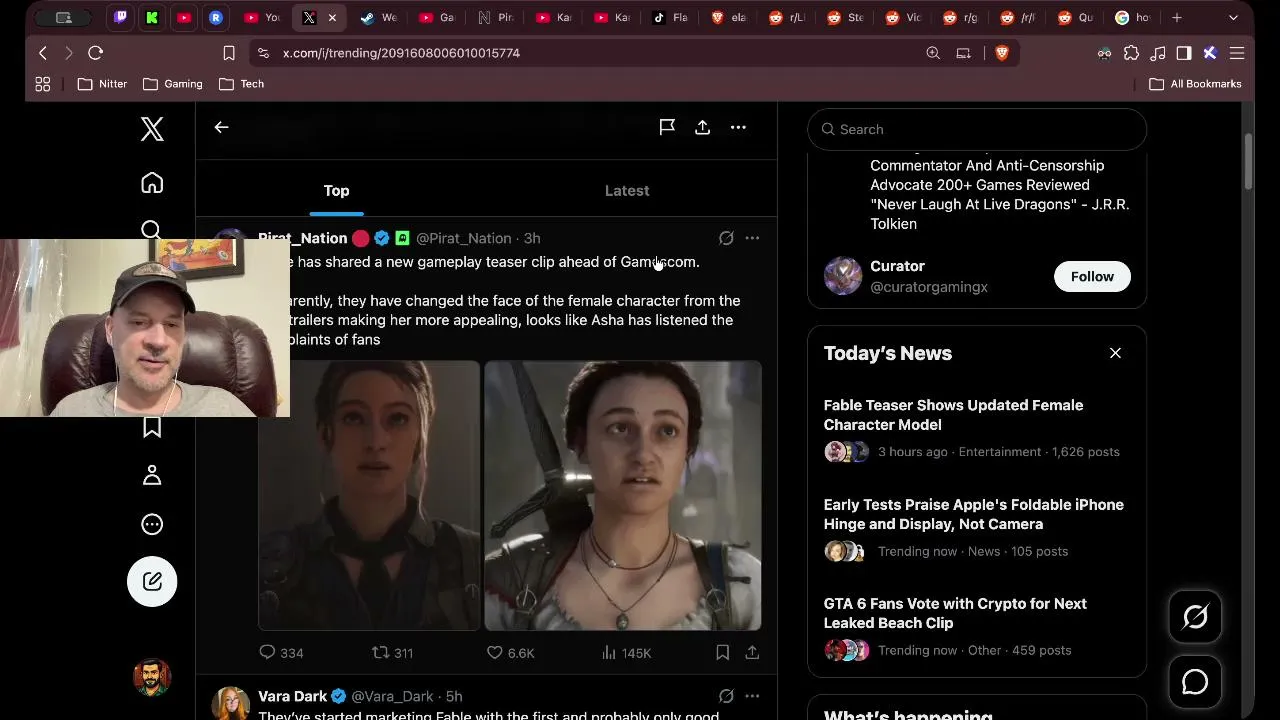
Task: Bookmark the Pirat_Nation post
Action: [722, 652]
